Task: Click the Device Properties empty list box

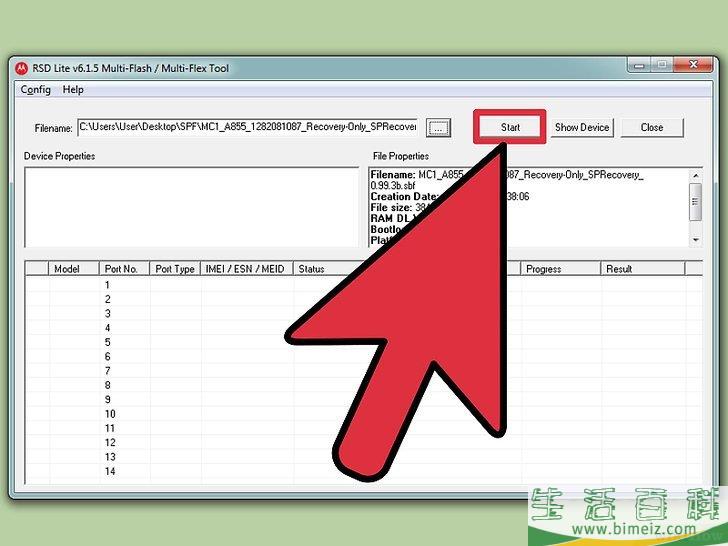Action: [x=192, y=207]
